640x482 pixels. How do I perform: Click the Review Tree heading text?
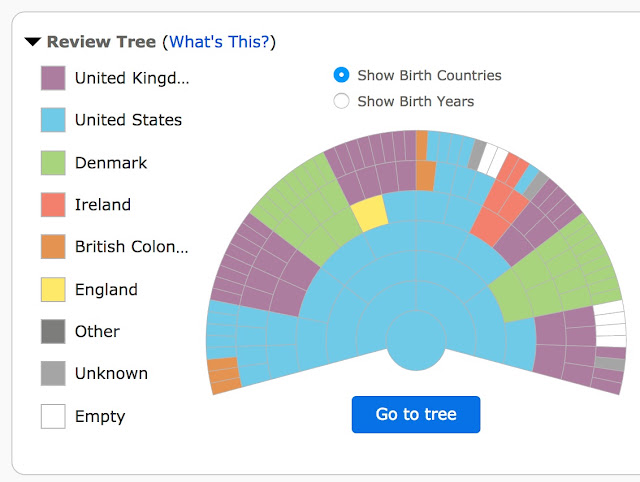click(x=101, y=42)
